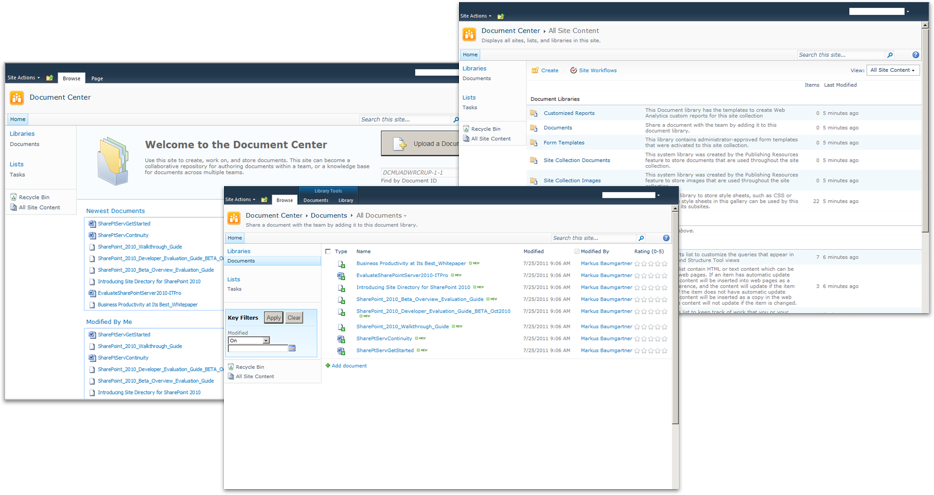
Task: Click Navigate Up icon in Document Center home window
Action: click(49, 78)
